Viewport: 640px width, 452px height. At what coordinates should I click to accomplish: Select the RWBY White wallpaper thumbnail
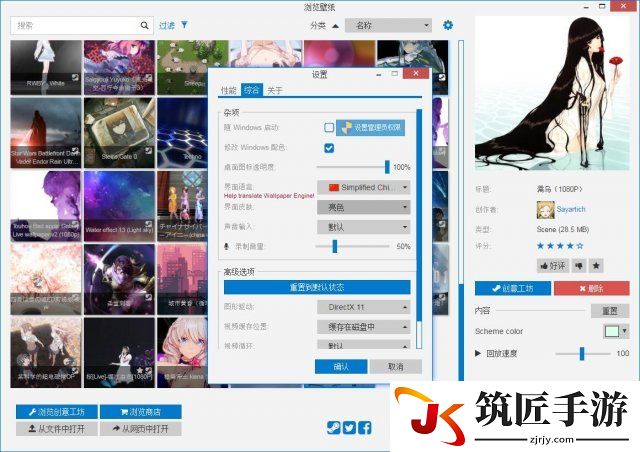46,67
